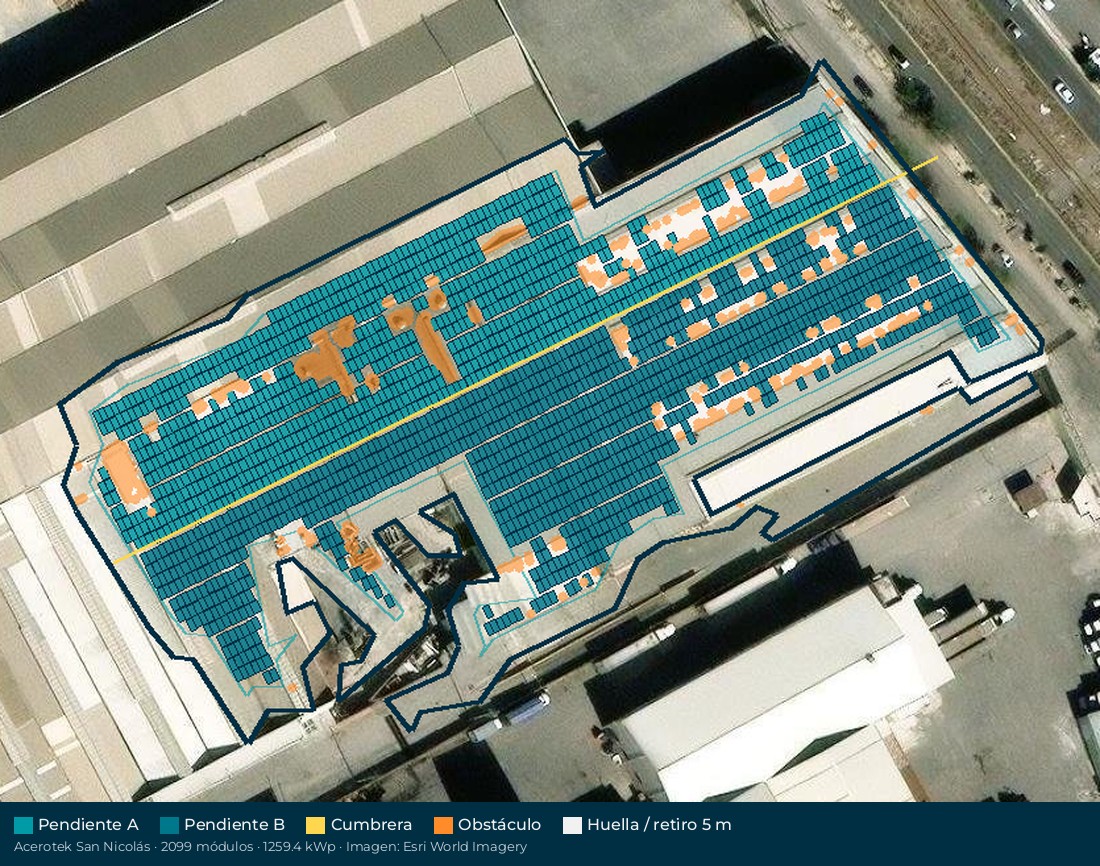Viewport: 1100px width, 866px height.
Task: Click the "2099 módulos" caption text
Action: pyautogui.click(x=207, y=847)
